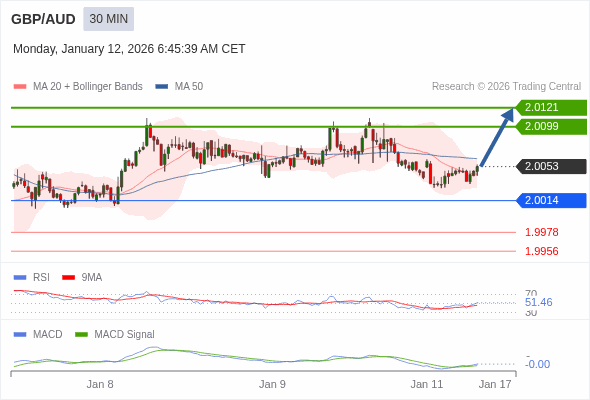This screenshot has width=590, height=400.
Task: Click the 2.0099 resistance price tag
Action: point(551,126)
